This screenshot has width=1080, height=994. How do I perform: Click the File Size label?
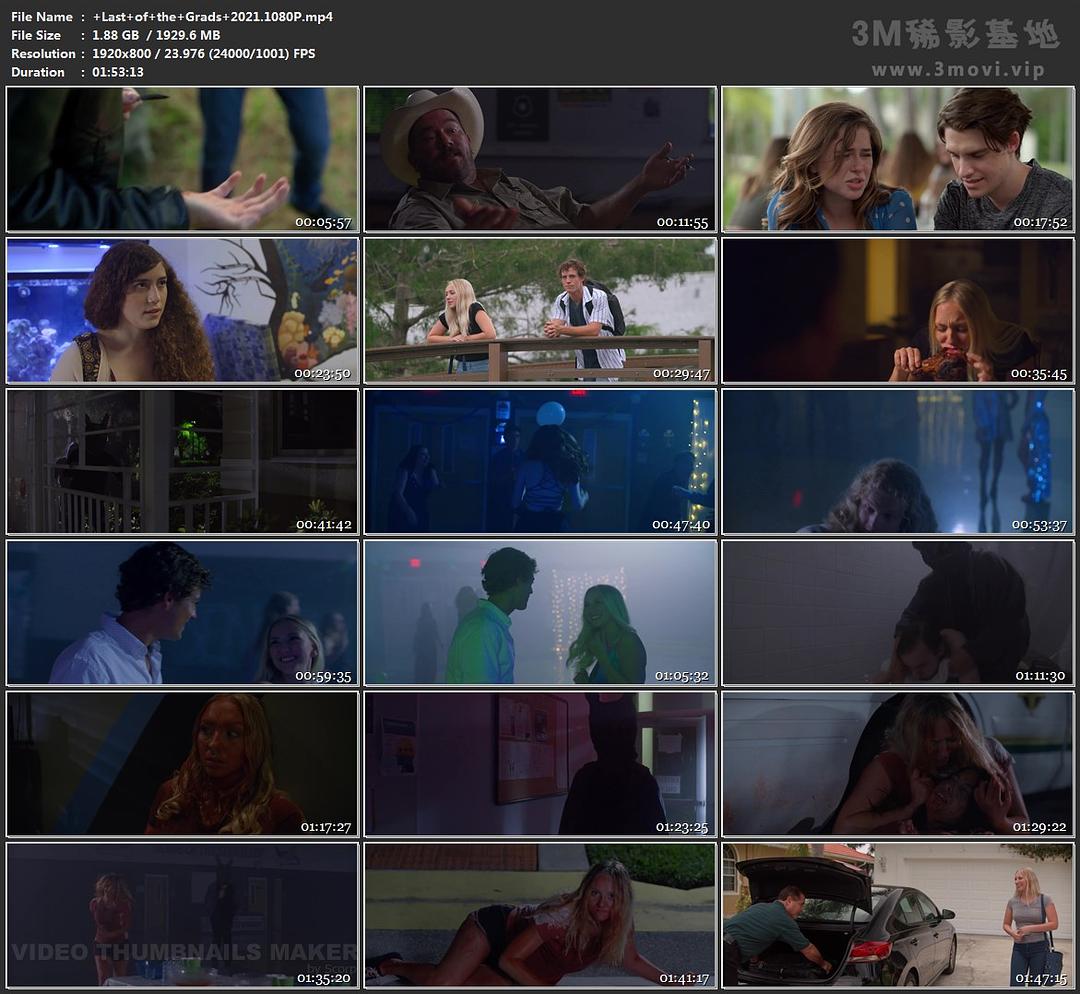click(x=36, y=35)
